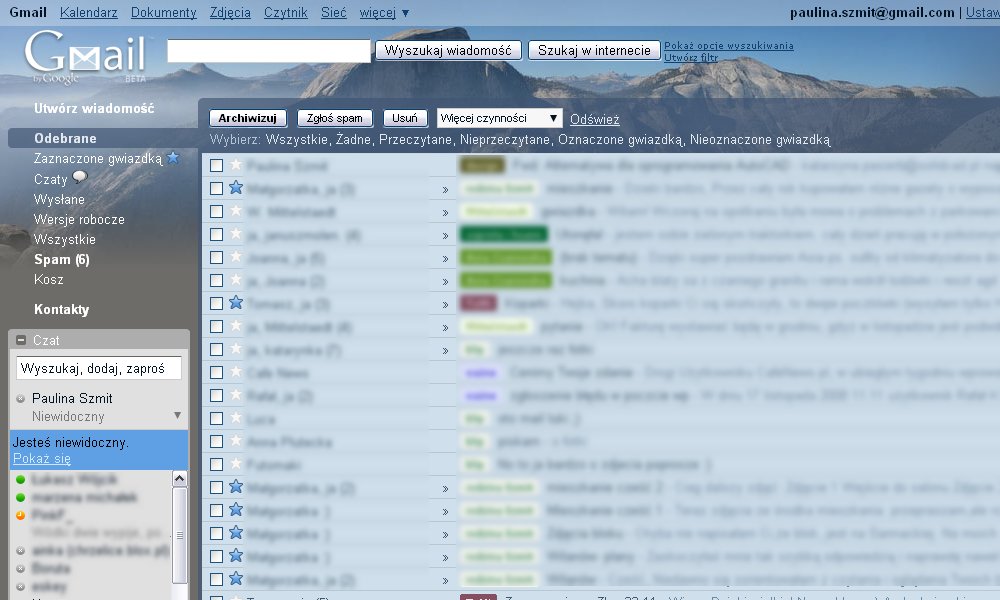The image size is (1000, 600).
Task: Click the Szukaj w internecie button
Action: coord(594,50)
